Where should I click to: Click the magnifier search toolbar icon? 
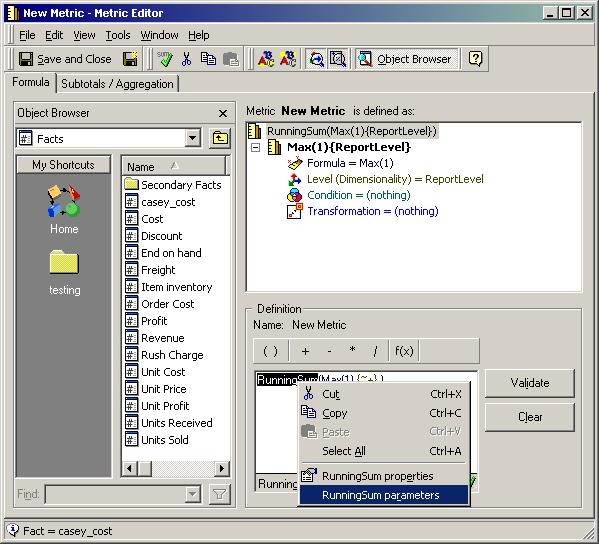[x=316, y=59]
